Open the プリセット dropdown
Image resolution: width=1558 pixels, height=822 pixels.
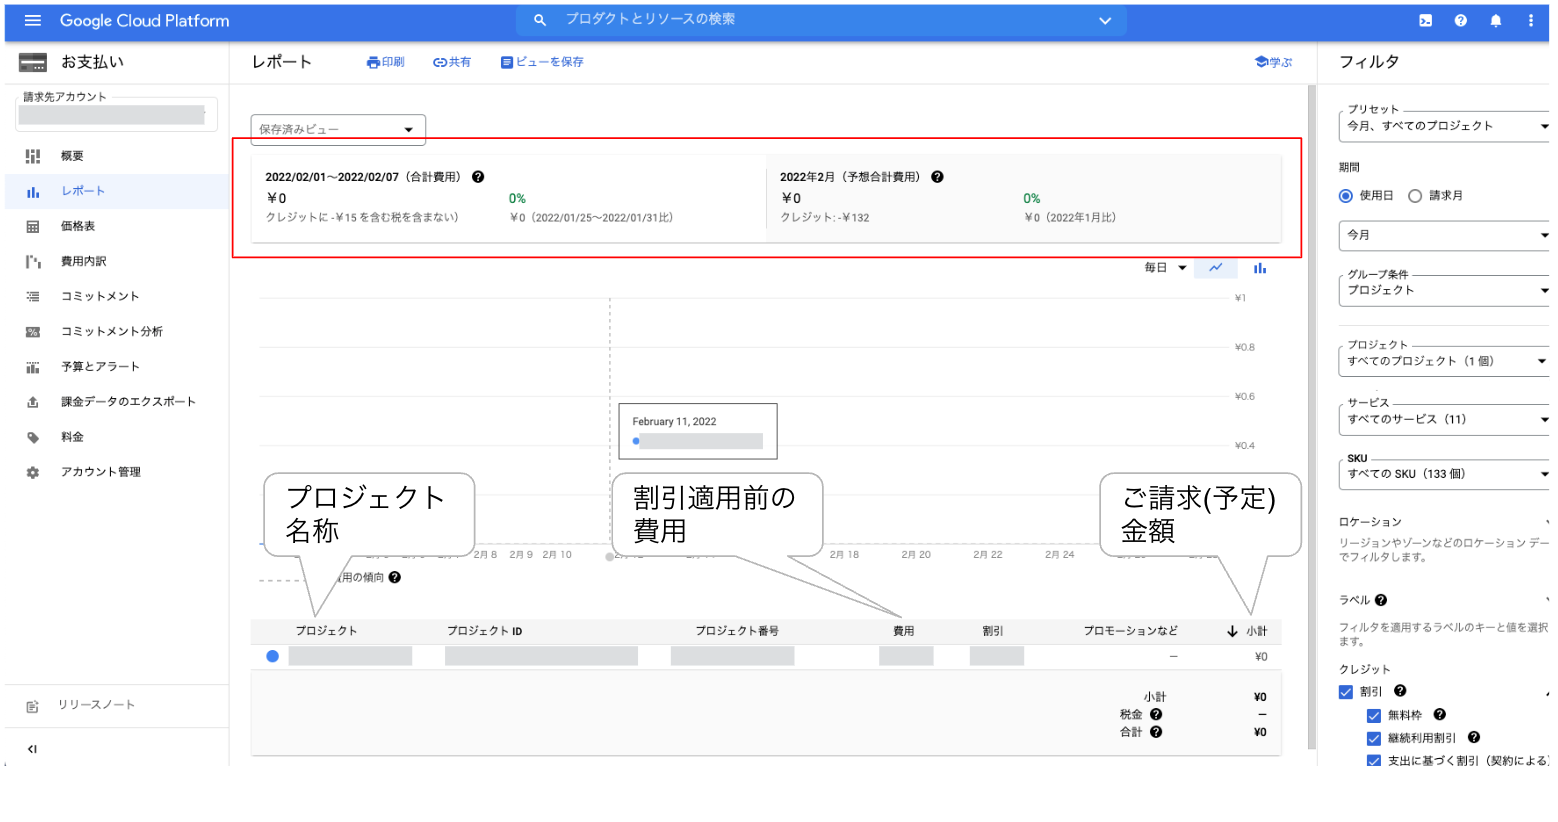click(1445, 126)
